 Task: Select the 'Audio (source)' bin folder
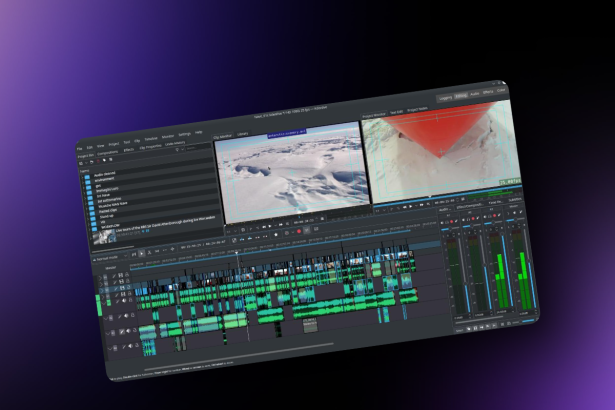[x=103, y=171]
